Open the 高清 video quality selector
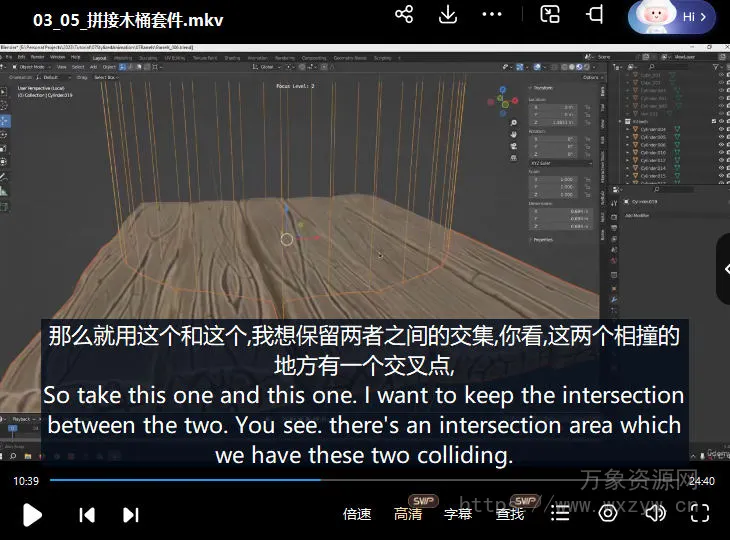Image resolution: width=730 pixels, height=540 pixels. (408, 514)
